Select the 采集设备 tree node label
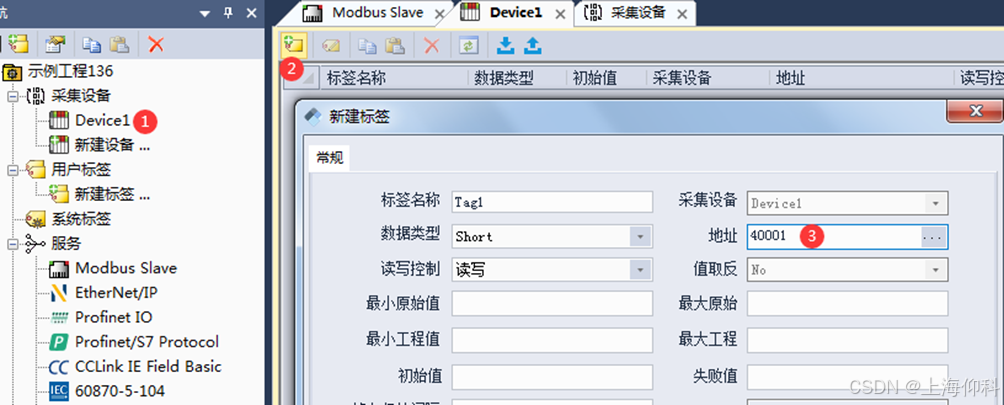 [x=81, y=96]
